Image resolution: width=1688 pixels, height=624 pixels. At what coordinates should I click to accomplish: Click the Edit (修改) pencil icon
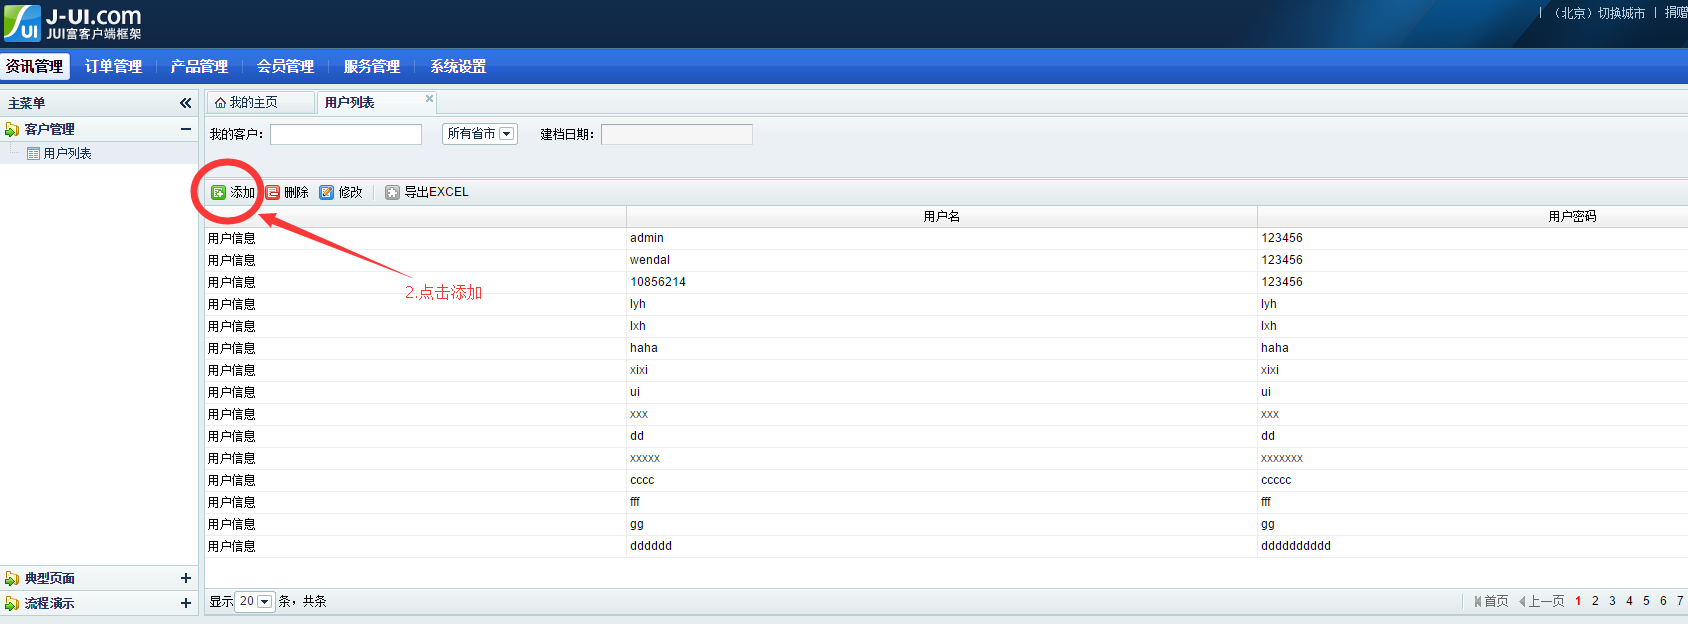pyautogui.click(x=326, y=192)
